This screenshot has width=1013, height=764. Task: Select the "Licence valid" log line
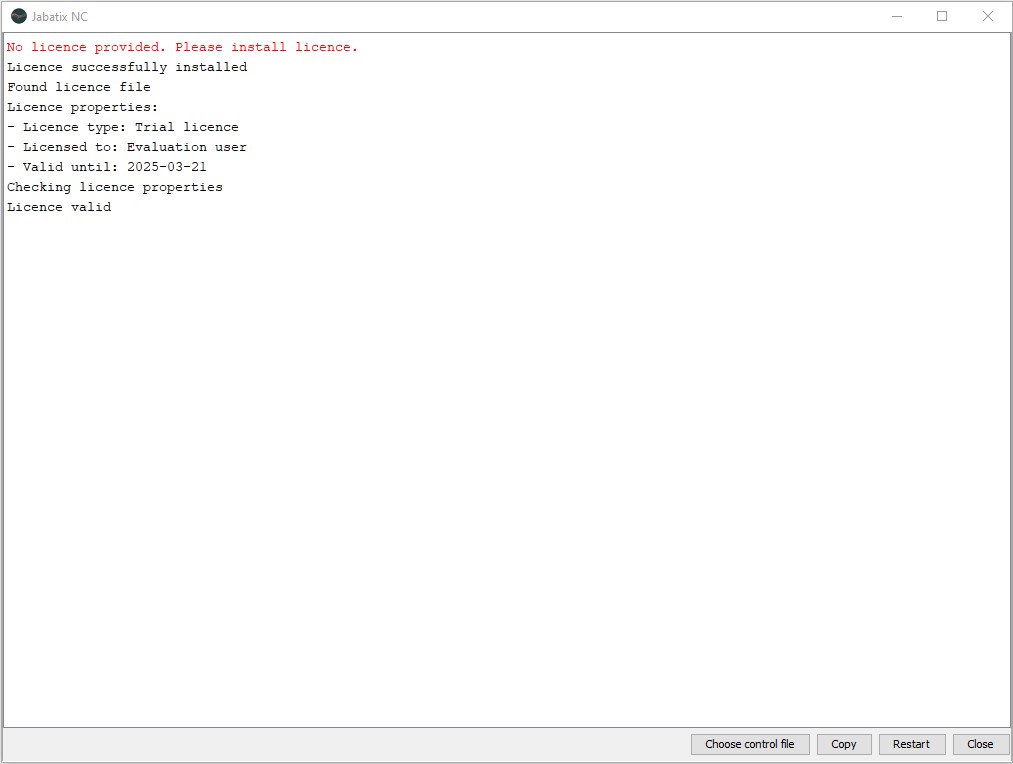coord(59,207)
